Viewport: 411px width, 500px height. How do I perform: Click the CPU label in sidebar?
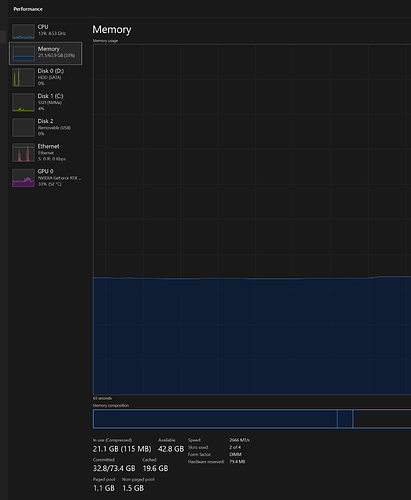43,27
